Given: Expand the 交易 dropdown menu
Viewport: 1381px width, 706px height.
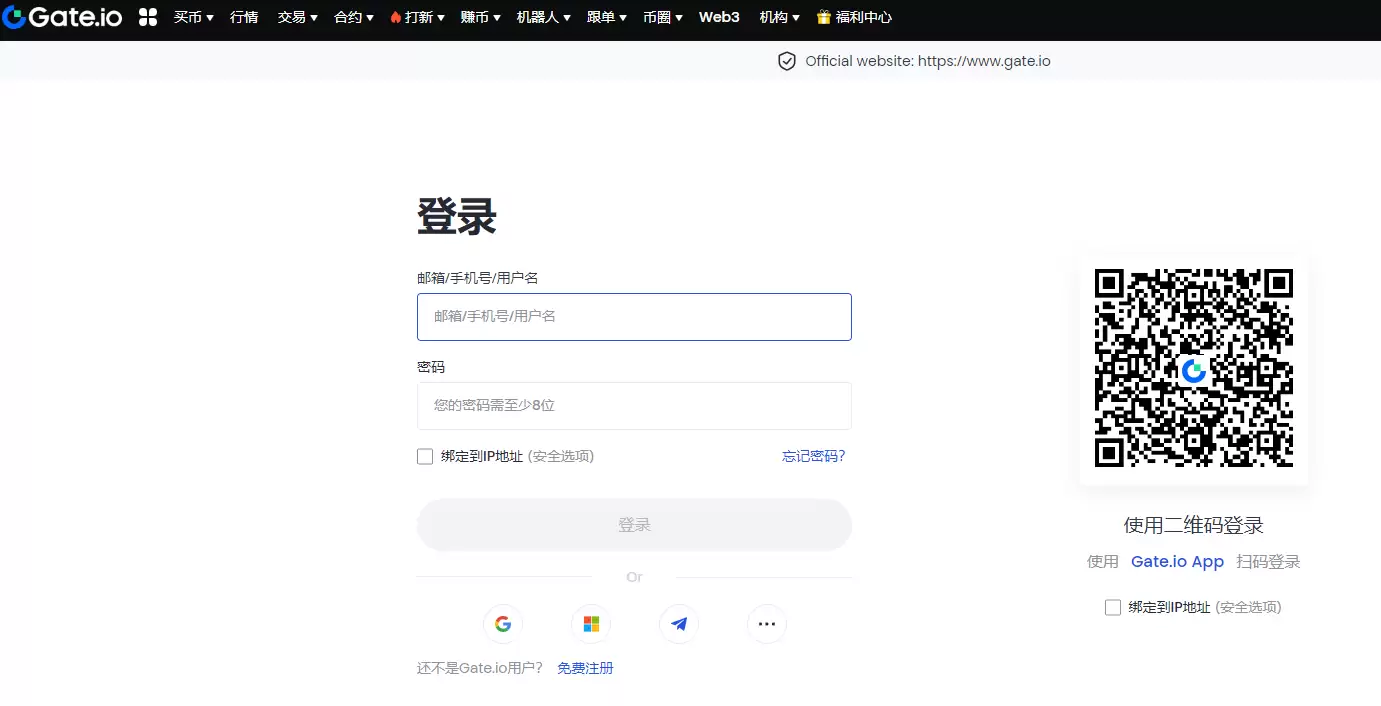Looking at the screenshot, I should pos(297,17).
